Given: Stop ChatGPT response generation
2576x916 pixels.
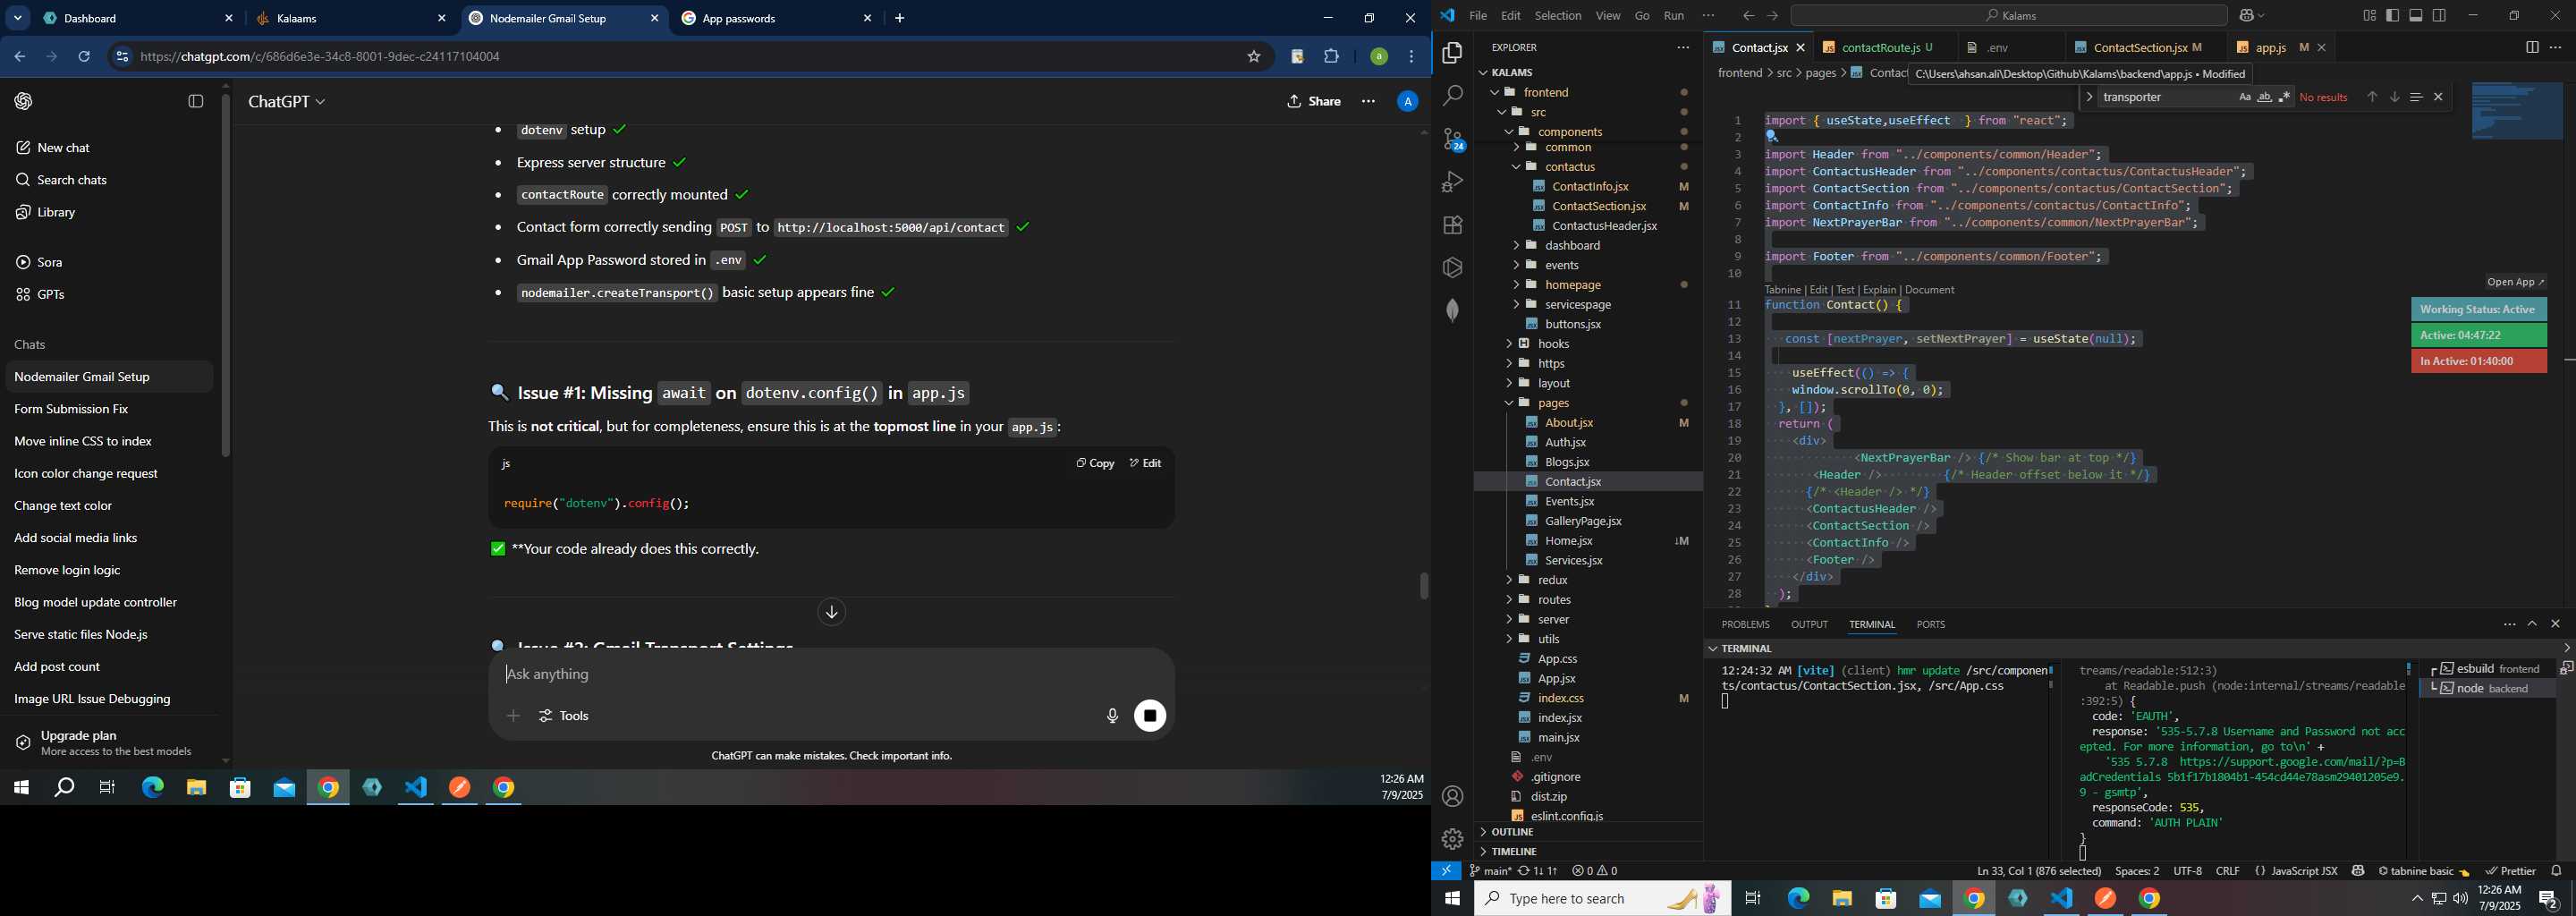Looking at the screenshot, I should coord(1150,716).
